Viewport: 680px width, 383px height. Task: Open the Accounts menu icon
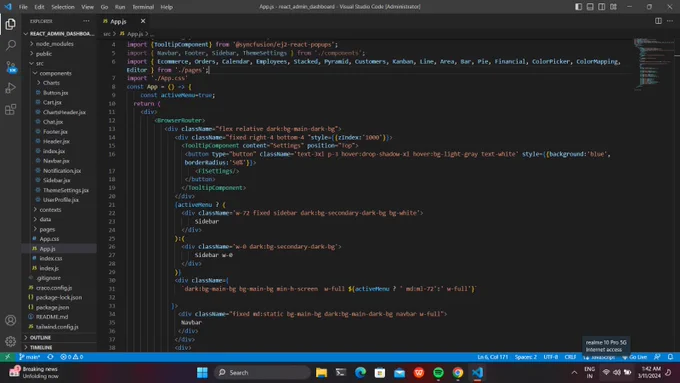pyautogui.click(x=10, y=320)
